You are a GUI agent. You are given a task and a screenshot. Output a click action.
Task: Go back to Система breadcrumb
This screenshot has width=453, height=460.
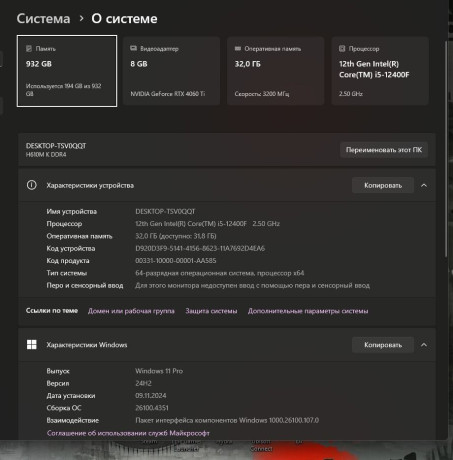click(43, 19)
